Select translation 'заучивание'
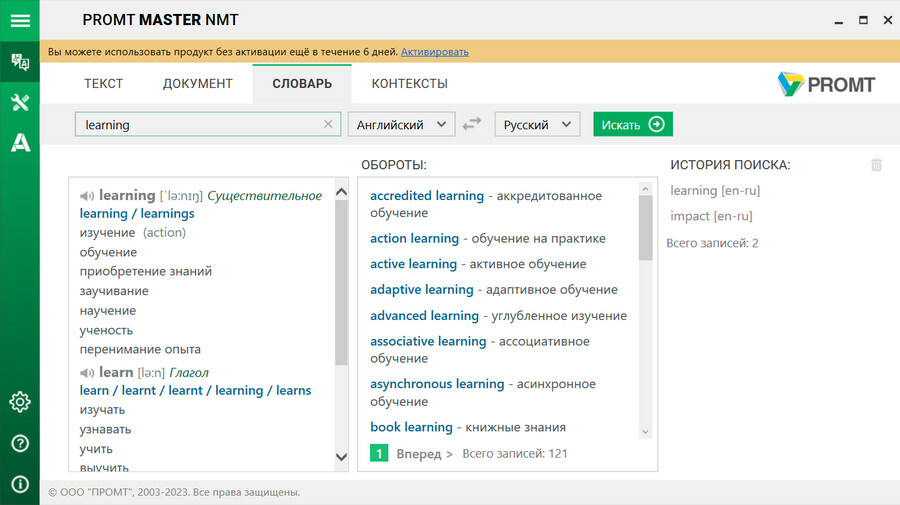The image size is (900, 505). 114,291
